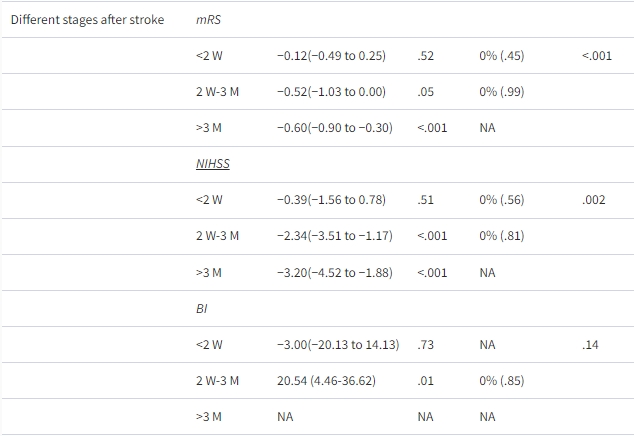
Task: Click the −3.20(−4.52 to −1.88) value
Action: pos(334,272)
